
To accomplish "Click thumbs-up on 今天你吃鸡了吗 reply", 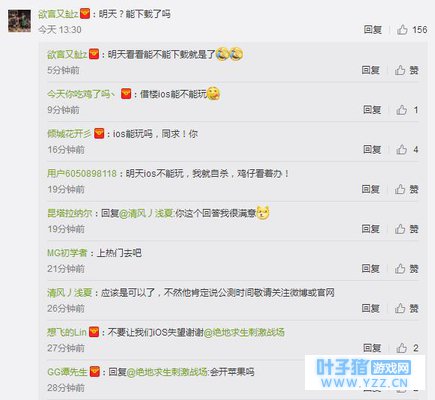I will 407,110.
